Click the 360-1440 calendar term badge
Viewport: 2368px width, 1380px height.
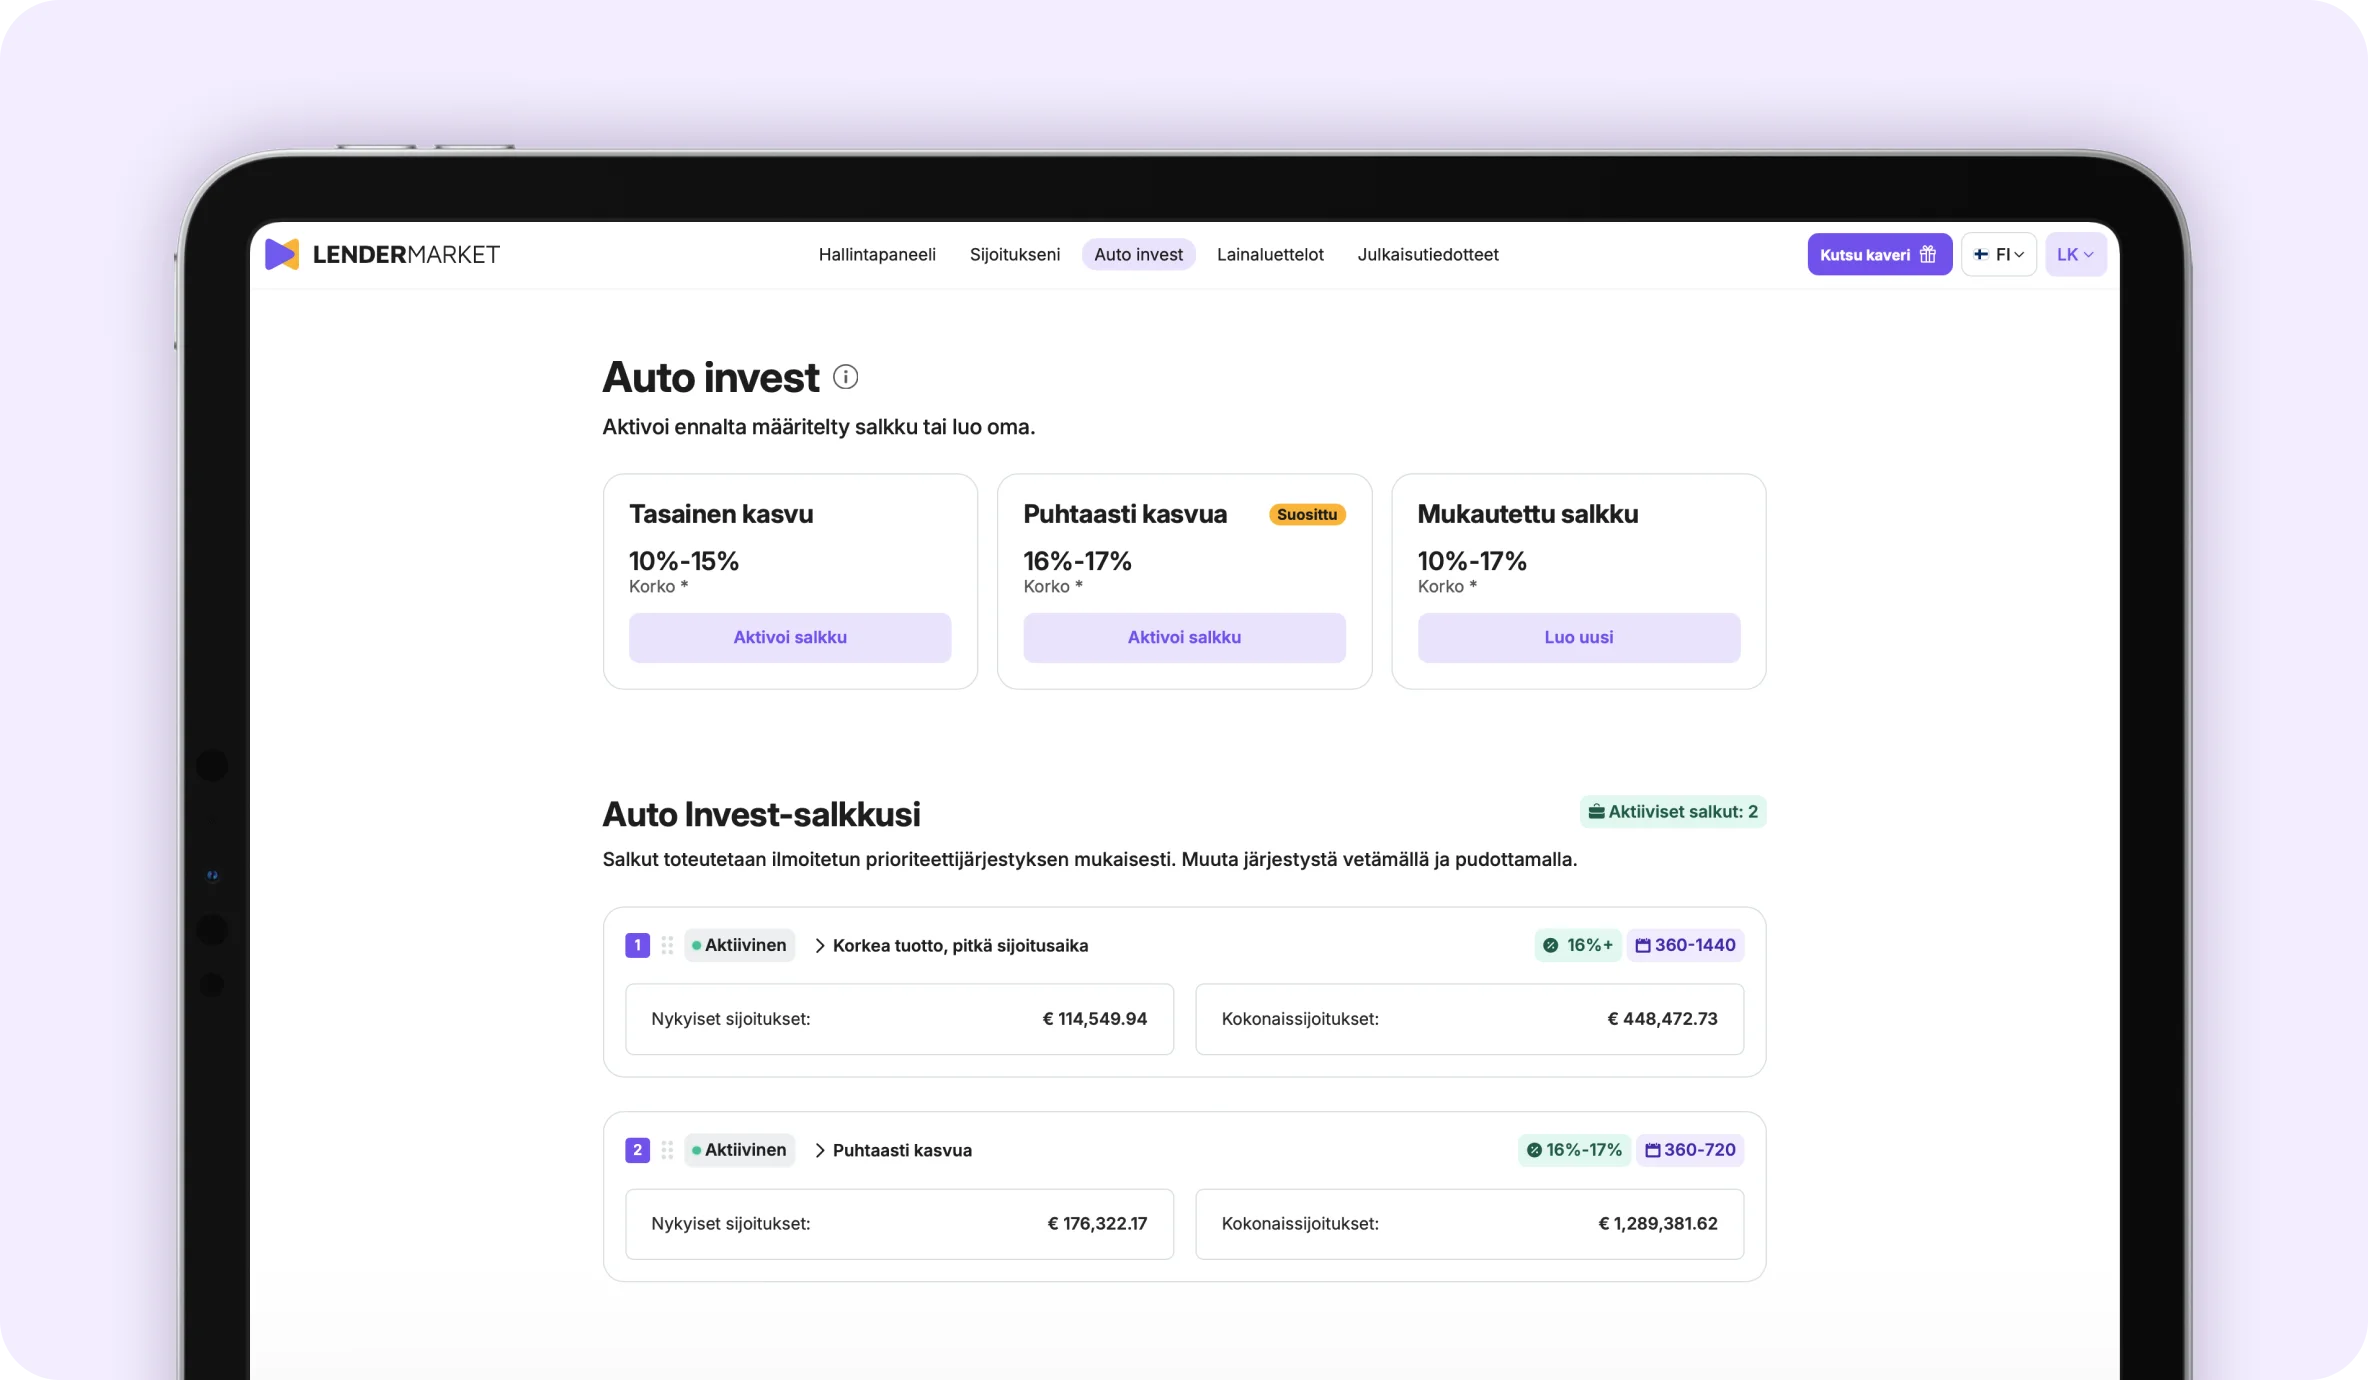click(1685, 945)
